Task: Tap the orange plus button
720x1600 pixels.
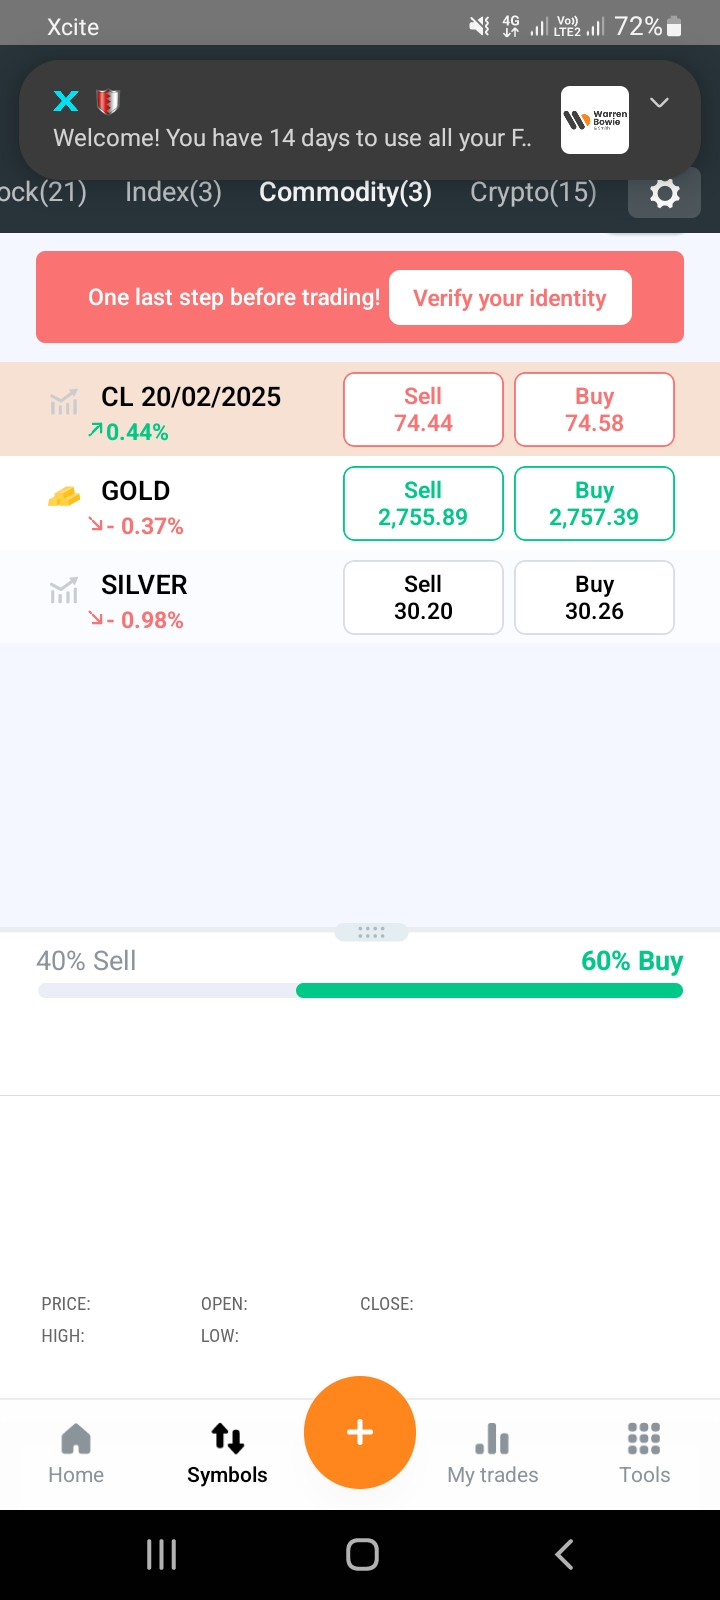Action: 360,1432
